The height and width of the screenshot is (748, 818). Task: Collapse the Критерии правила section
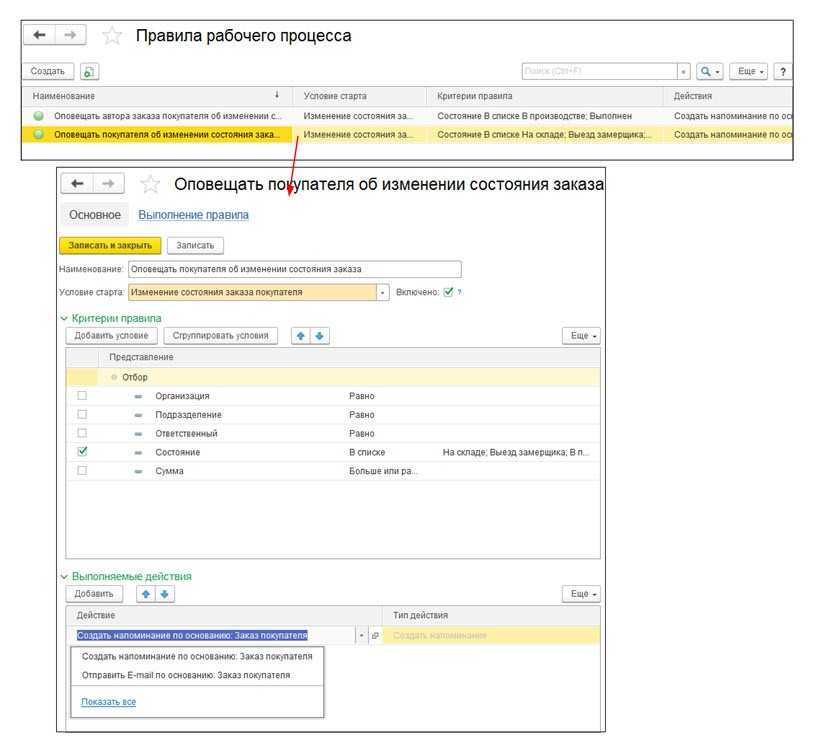pos(64,318)
